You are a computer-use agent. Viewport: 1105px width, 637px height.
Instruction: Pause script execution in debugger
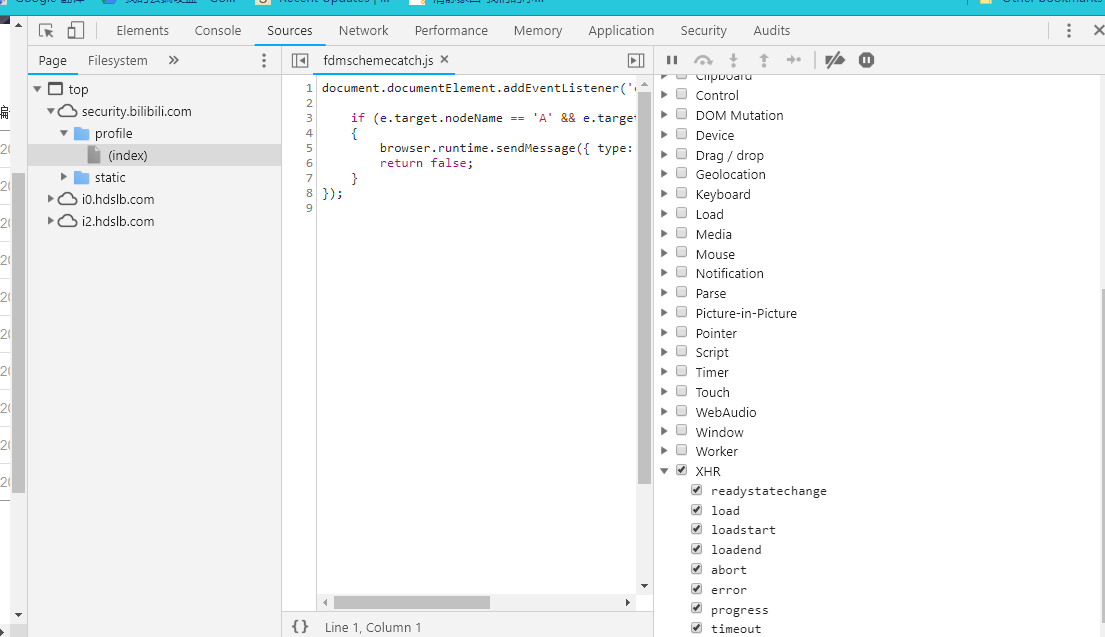point(672,60)
